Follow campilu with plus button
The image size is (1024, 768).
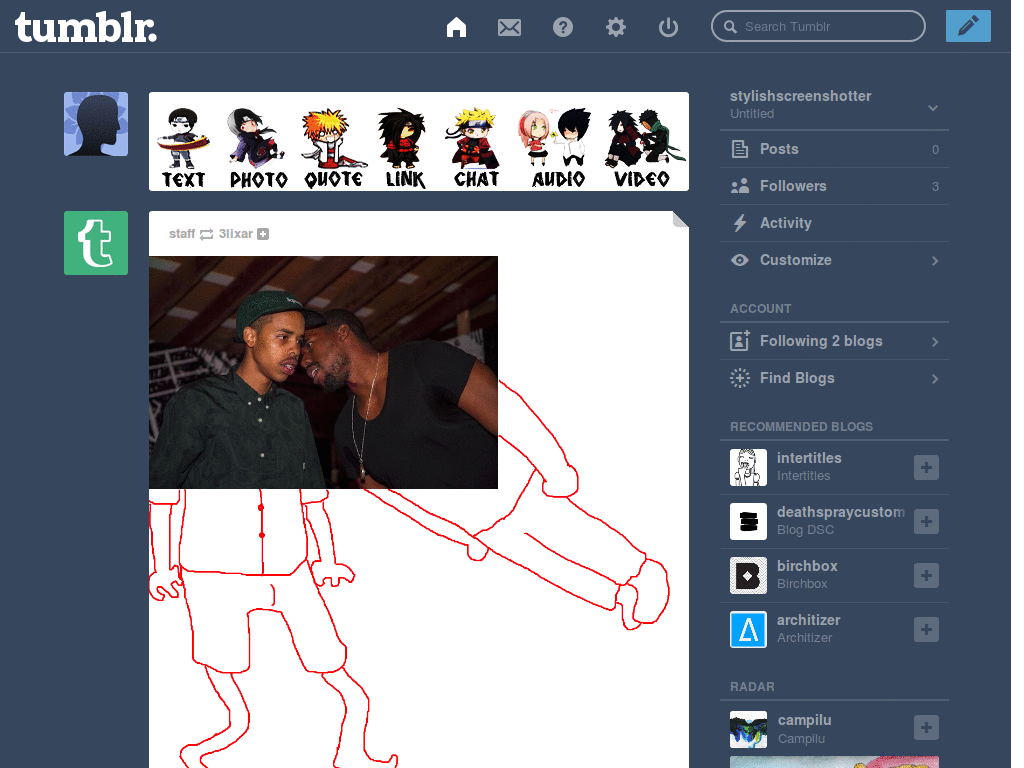click(x=926, y=728)
